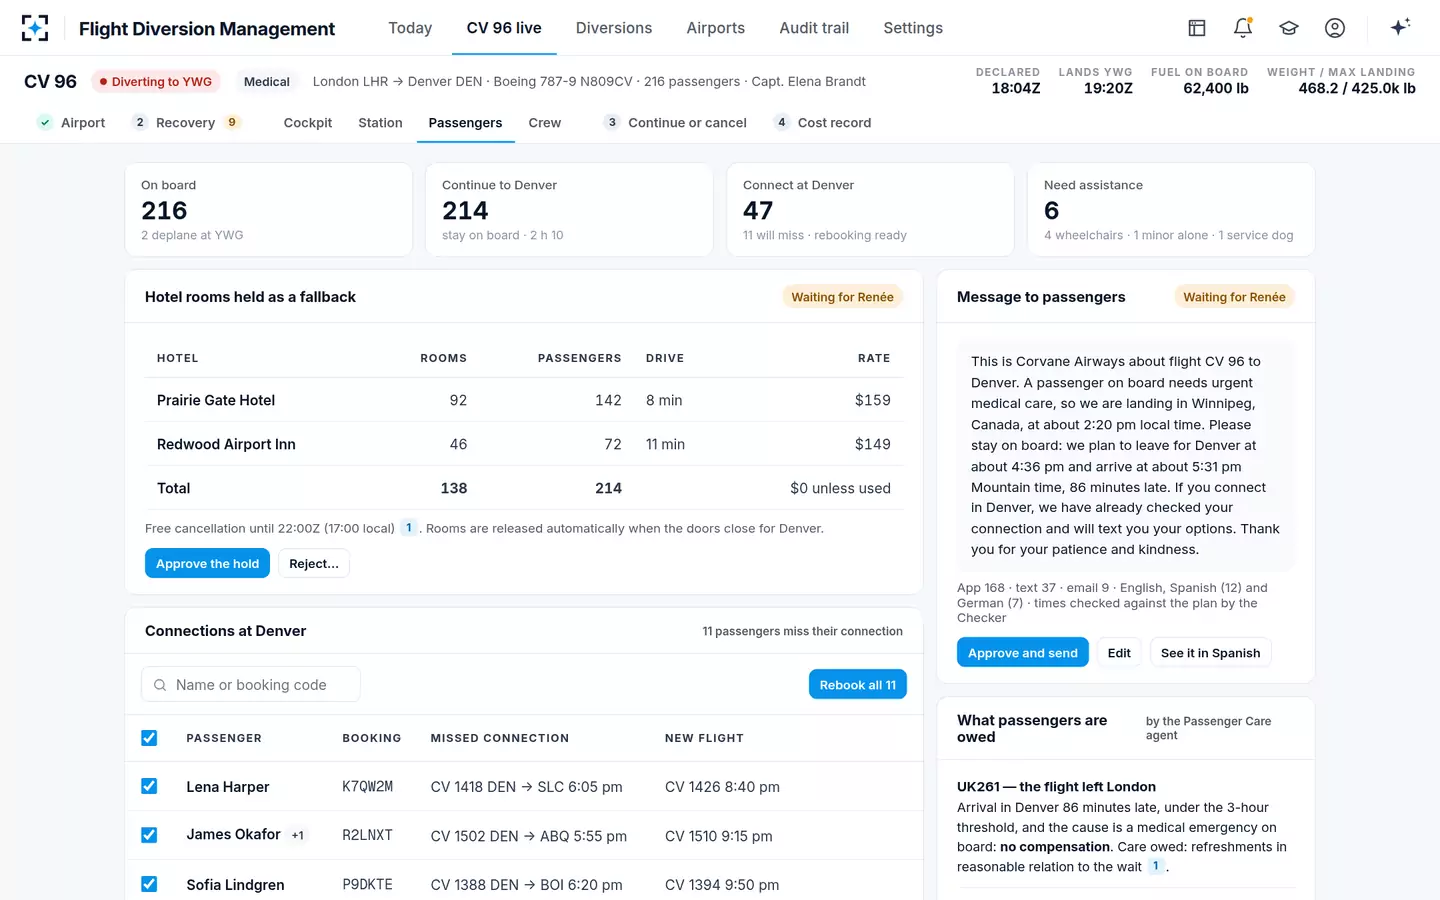Open the notifications bell
This screenshot has width=1440, height=900.
[x=1243, y=28]
